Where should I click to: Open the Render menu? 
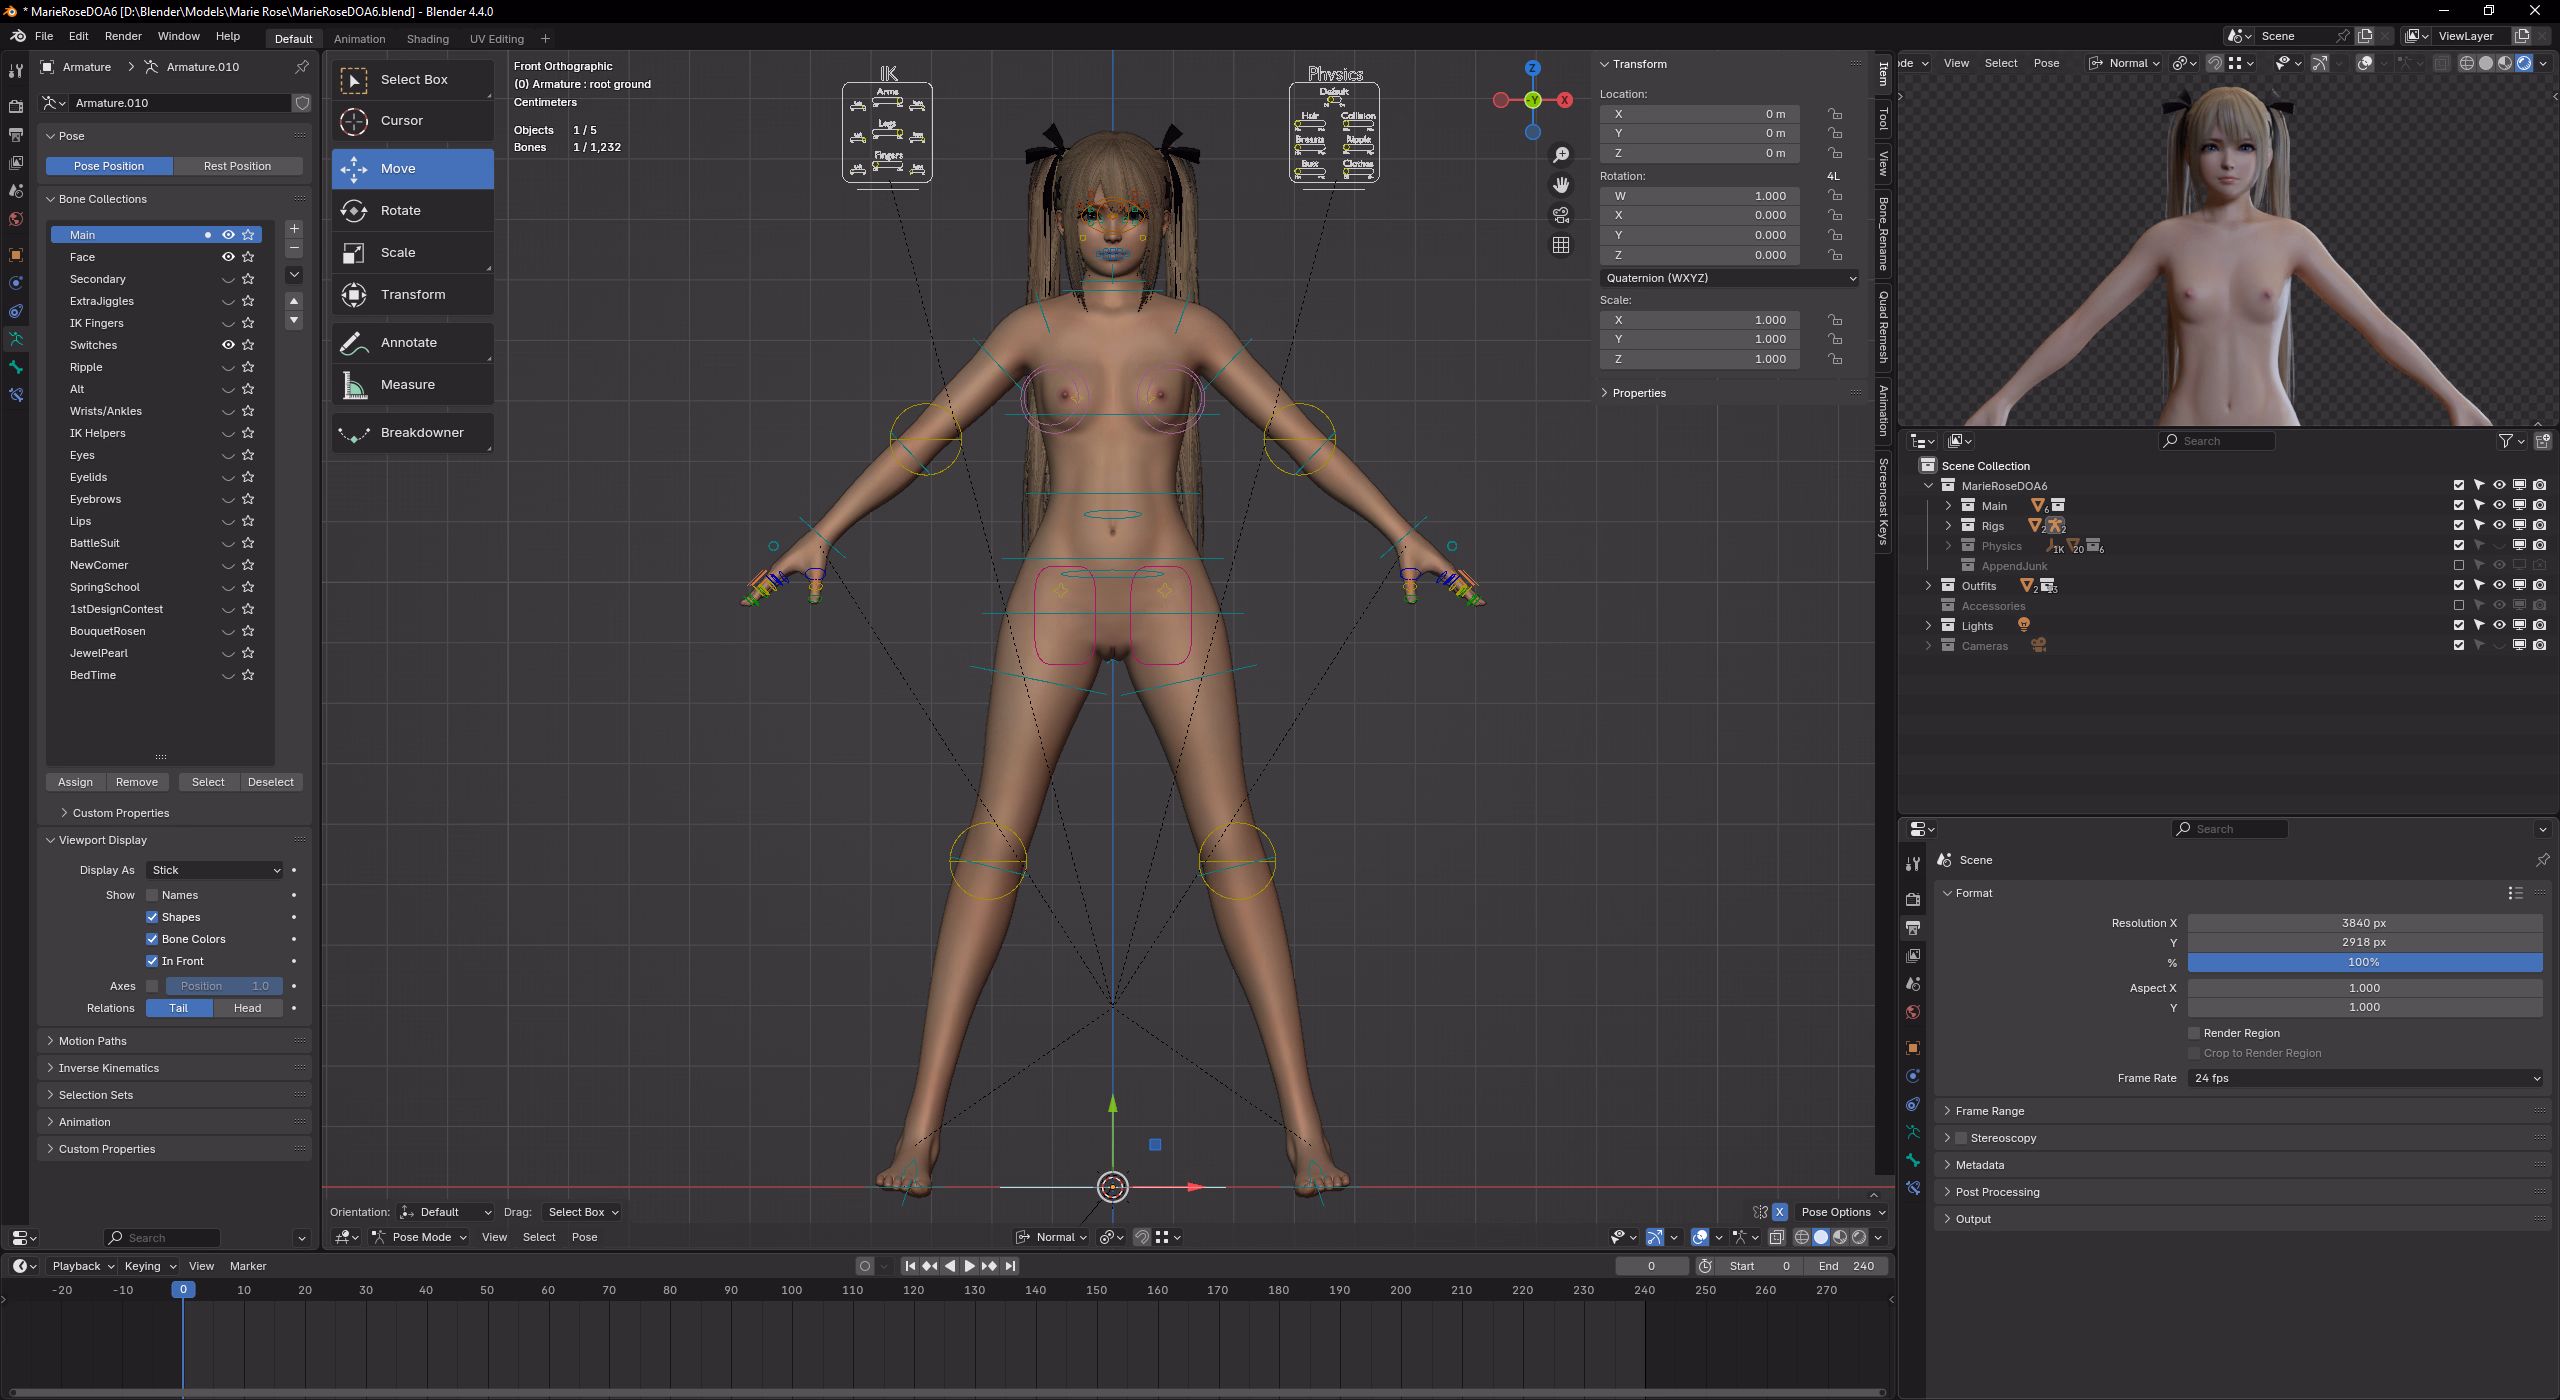pyautogui.click(x=123, y=36)
